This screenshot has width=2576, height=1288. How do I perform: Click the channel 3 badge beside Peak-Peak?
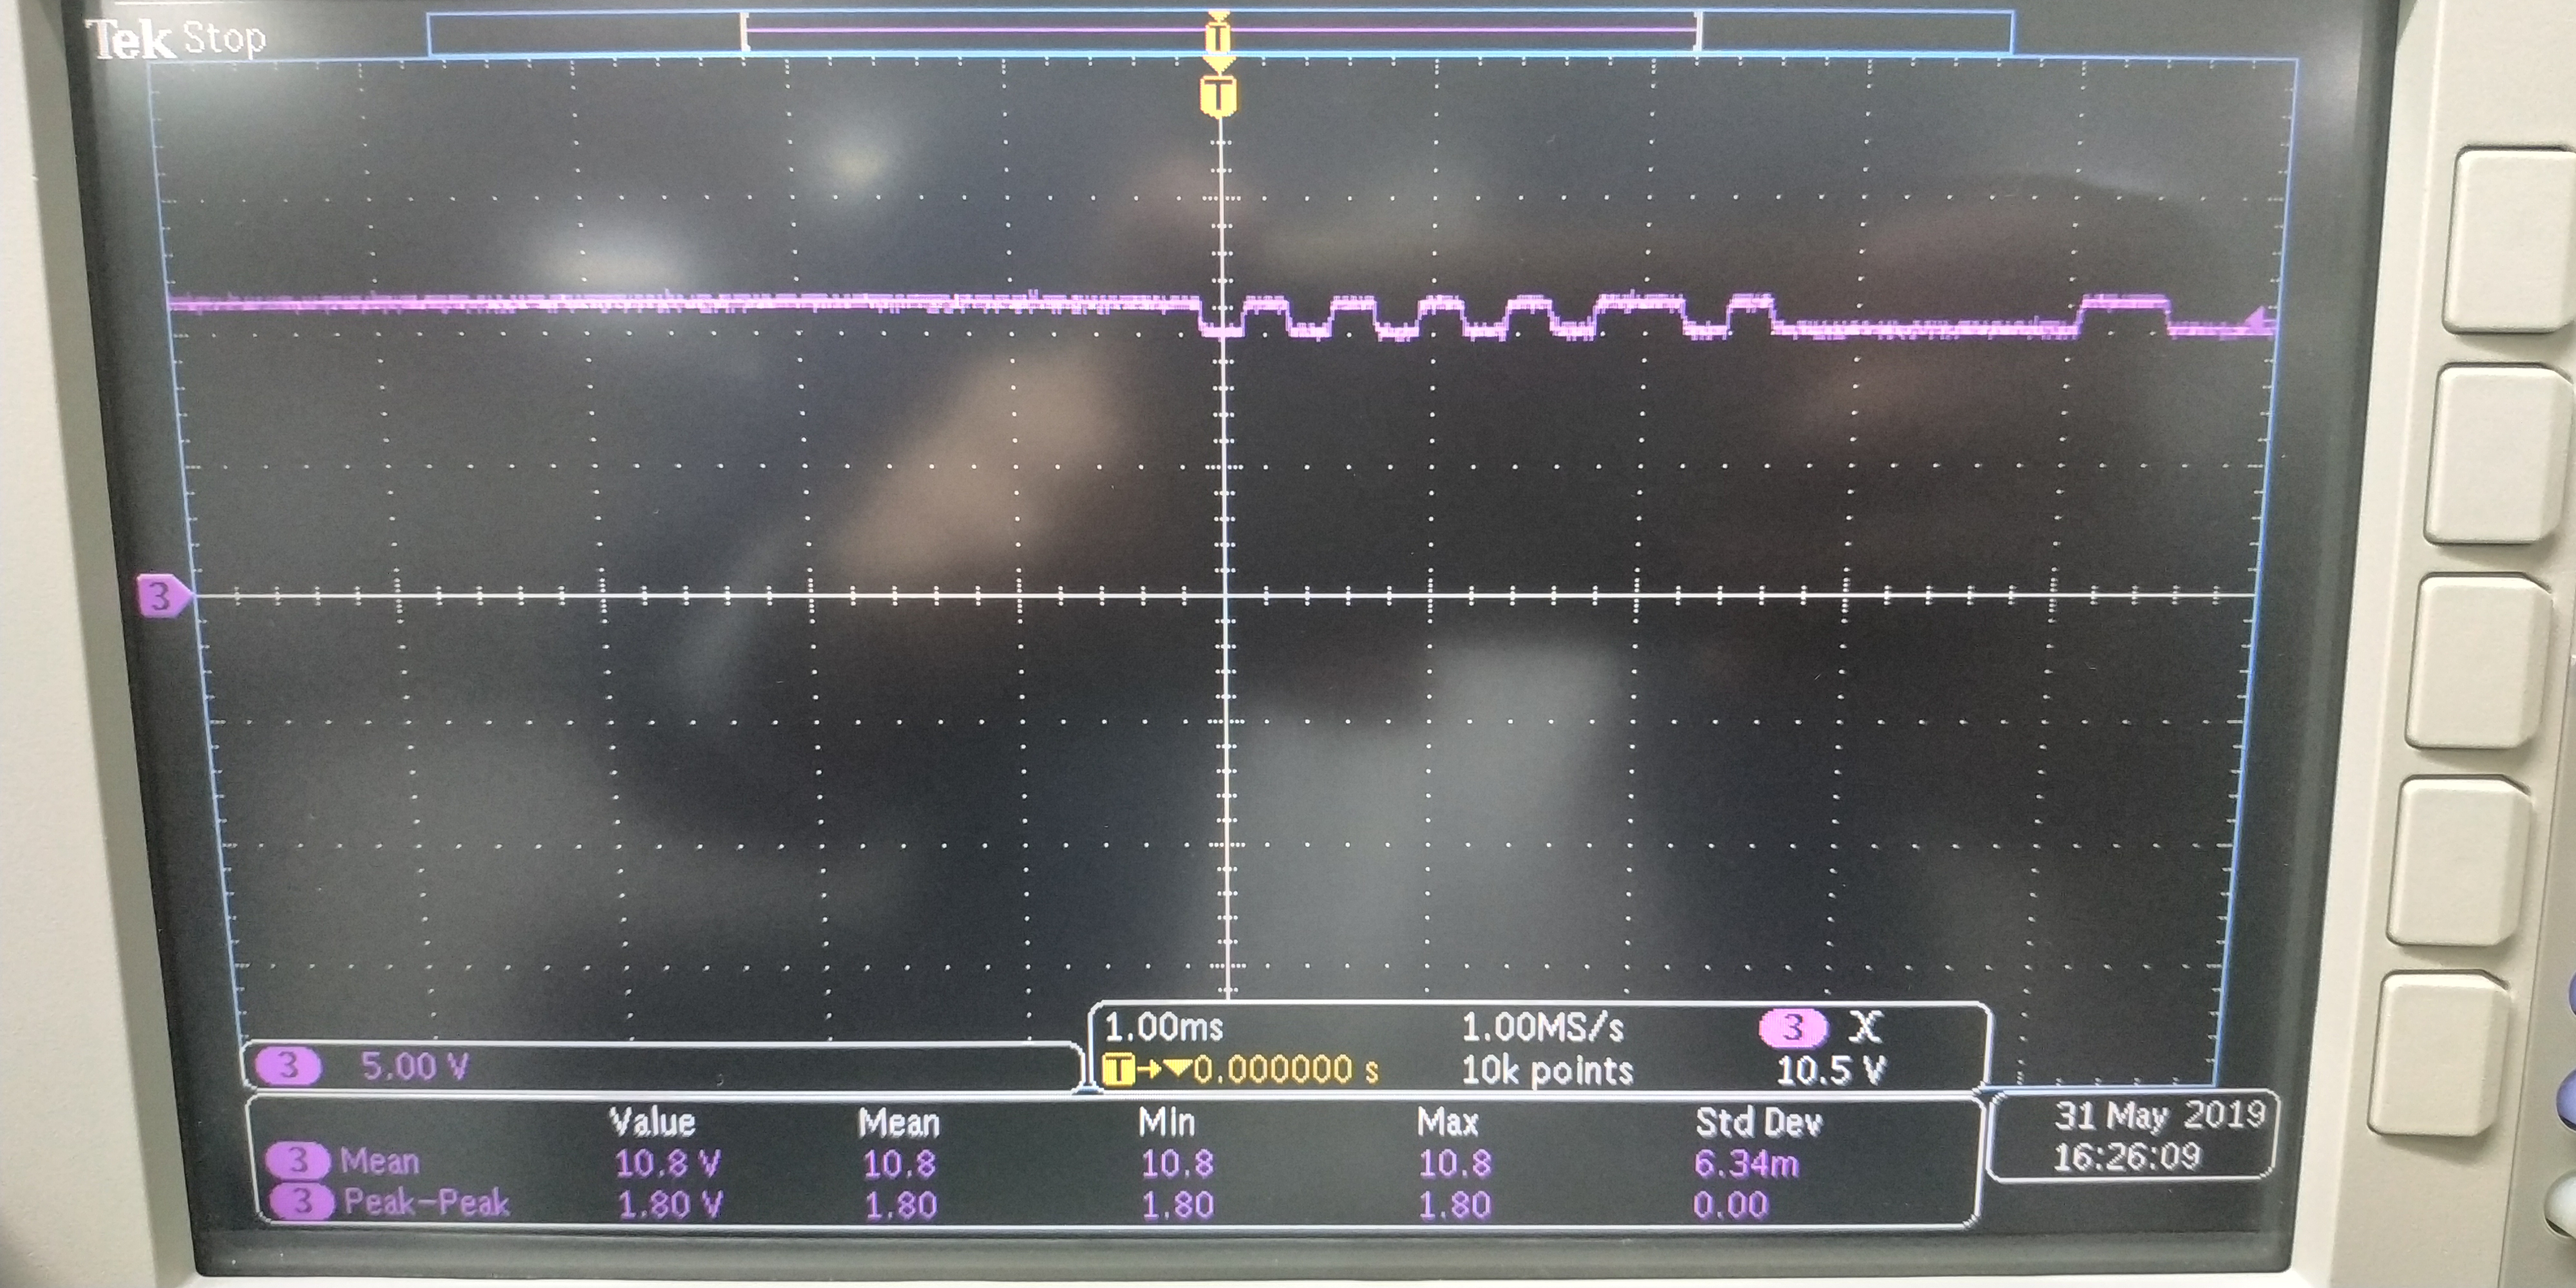(300, 1201)
